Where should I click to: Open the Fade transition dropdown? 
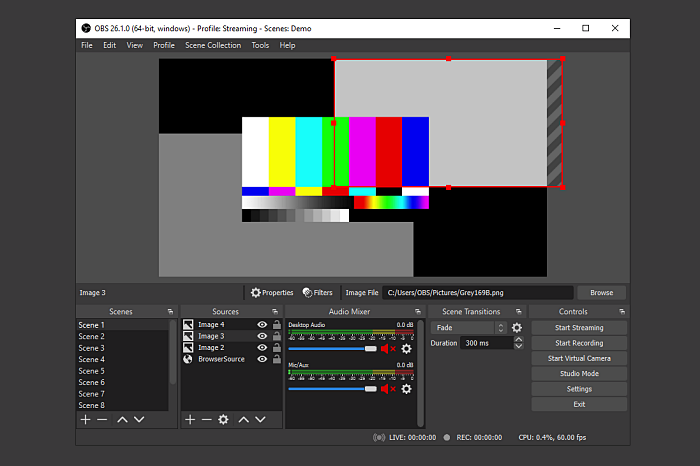coord(469,328)
